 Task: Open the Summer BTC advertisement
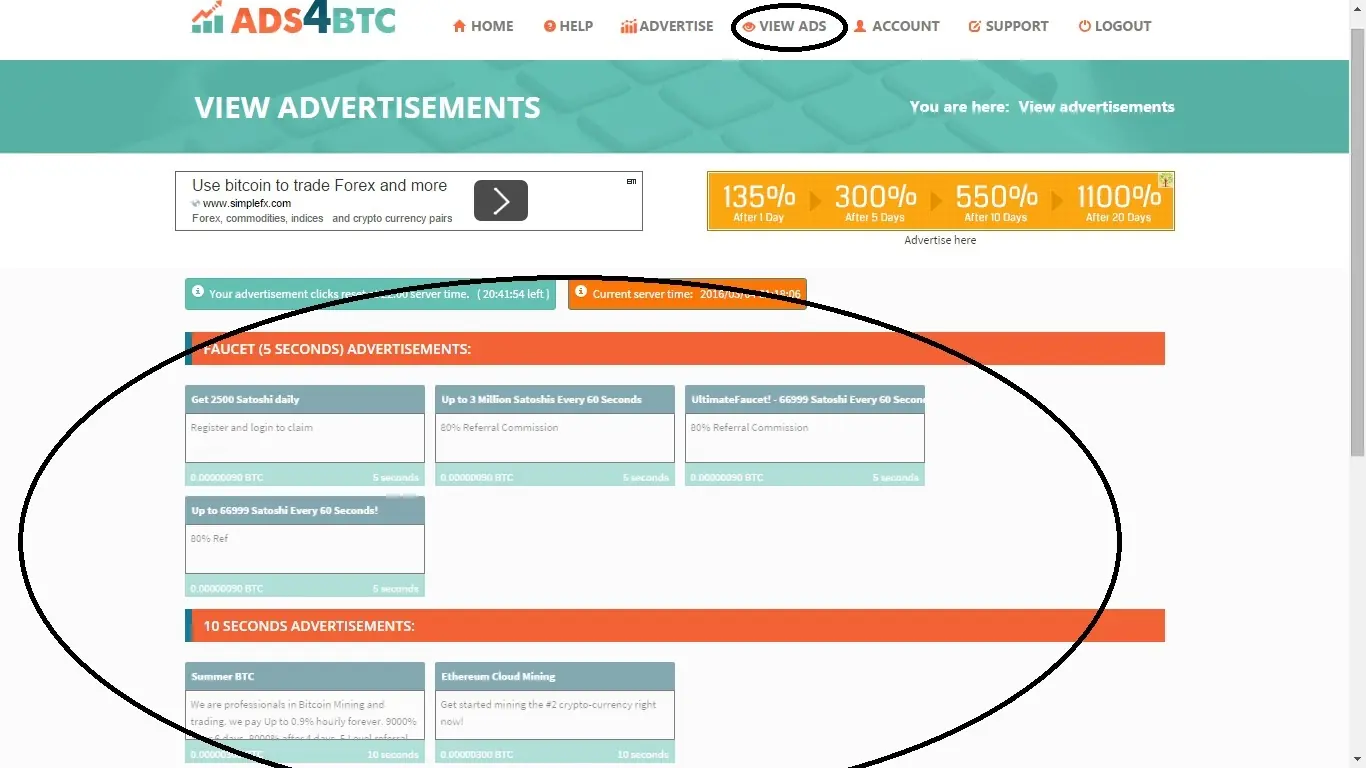coord(305,712)
